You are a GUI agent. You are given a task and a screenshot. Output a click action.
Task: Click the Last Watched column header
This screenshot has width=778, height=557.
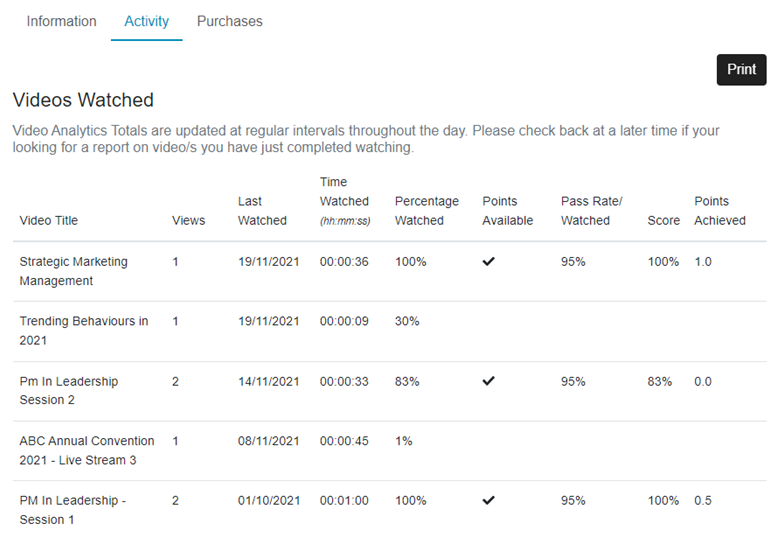262,211
